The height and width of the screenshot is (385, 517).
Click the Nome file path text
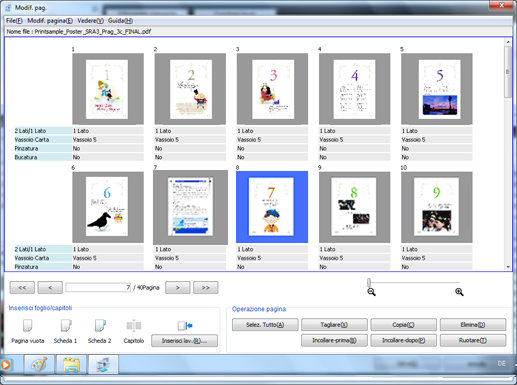[79, 32]
